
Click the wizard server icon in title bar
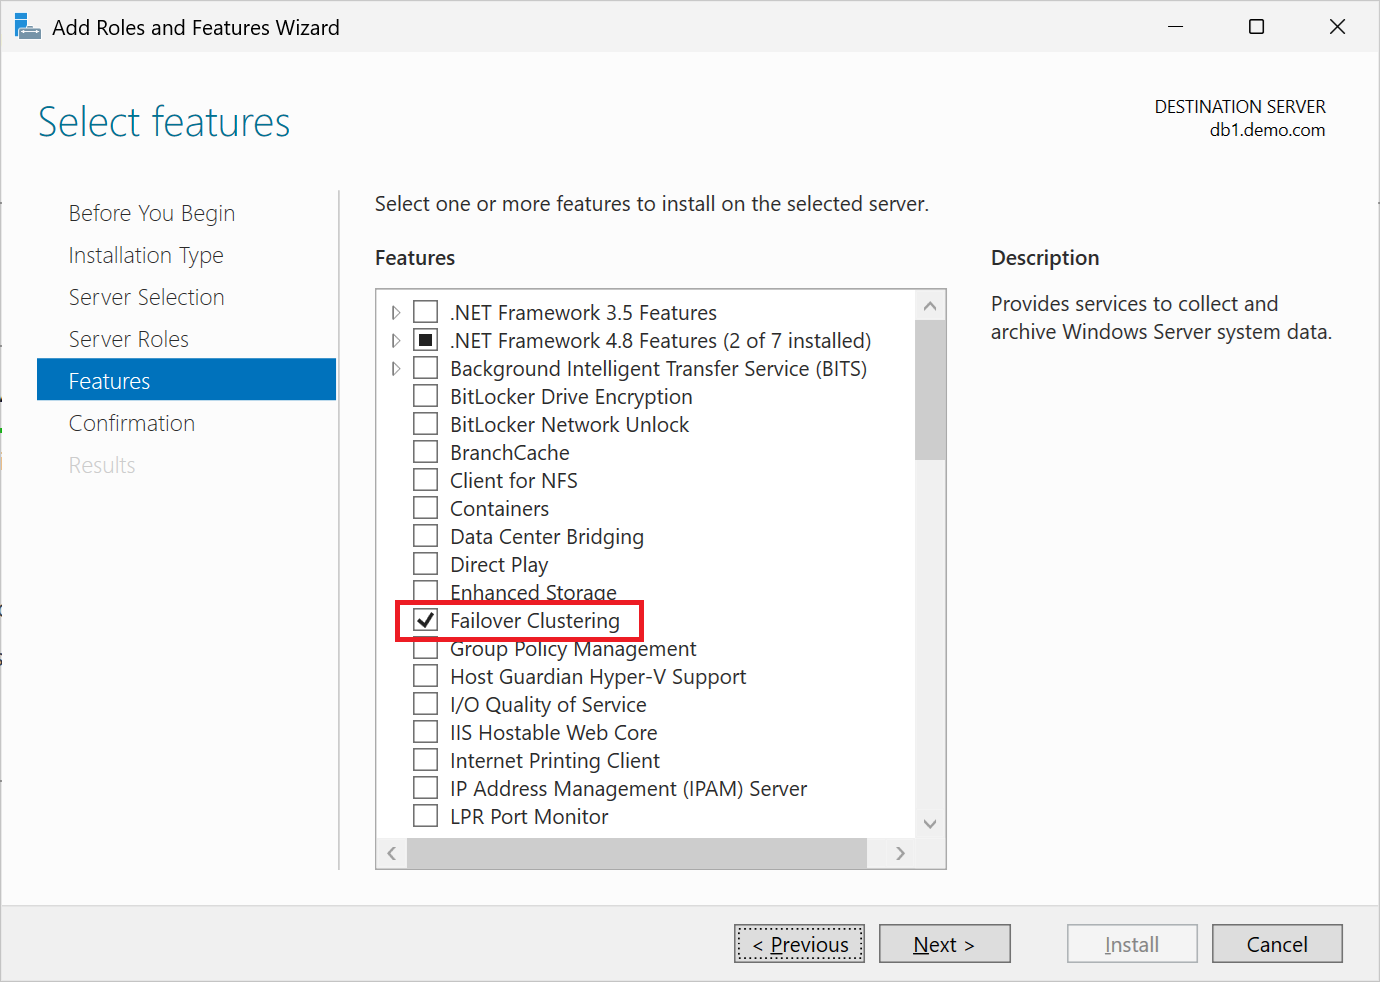click(27, 27)
